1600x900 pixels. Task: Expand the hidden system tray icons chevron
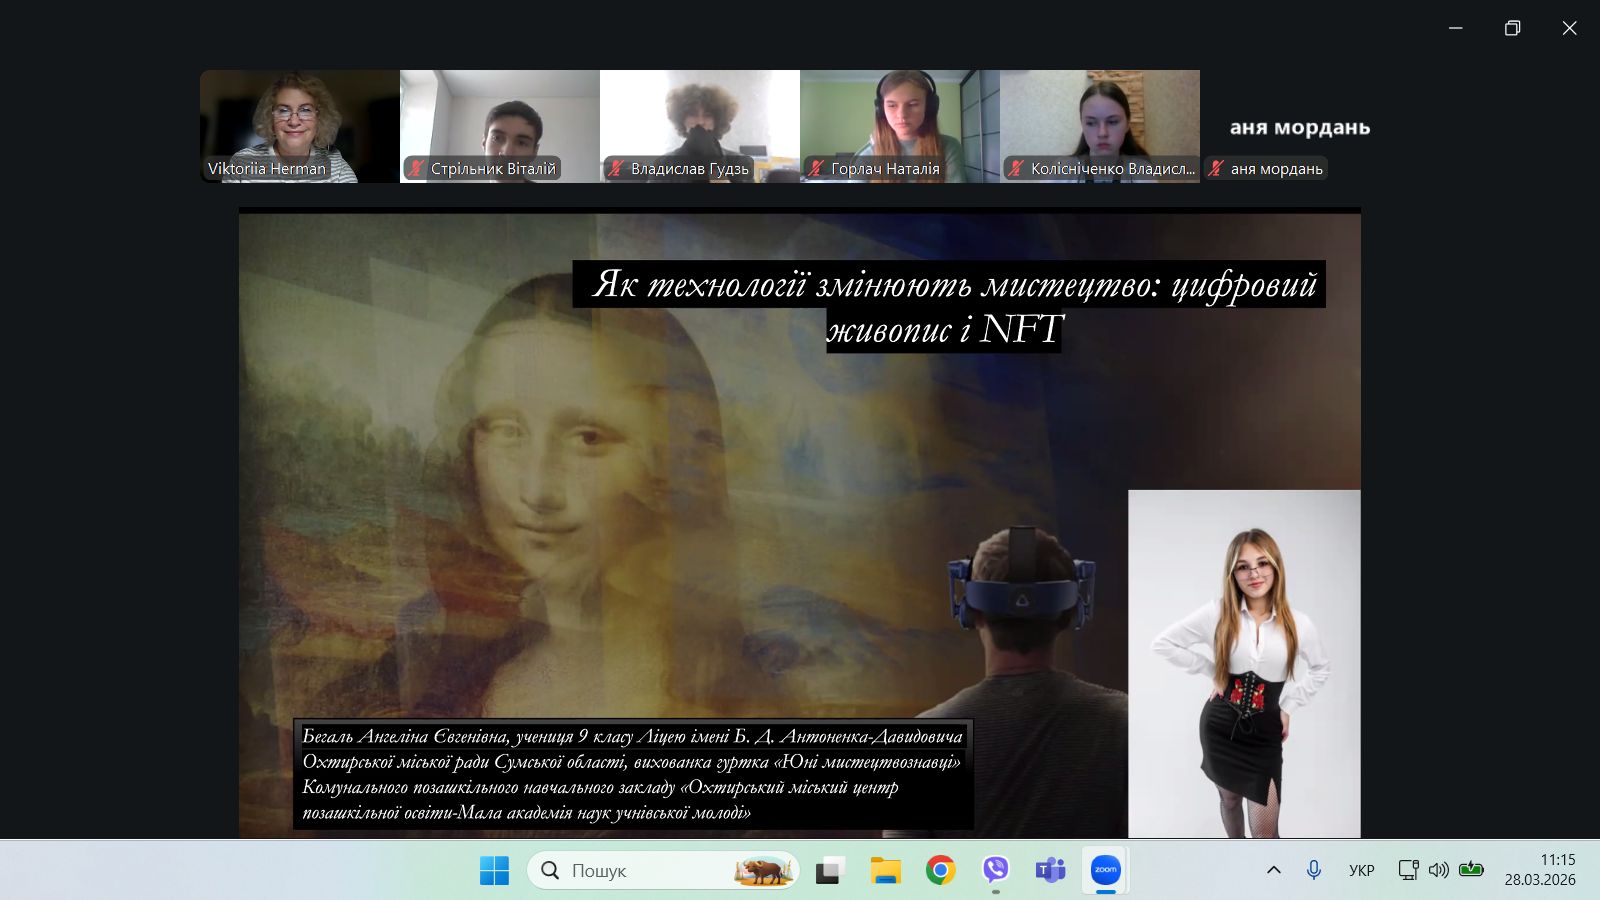click(1273, 870)
